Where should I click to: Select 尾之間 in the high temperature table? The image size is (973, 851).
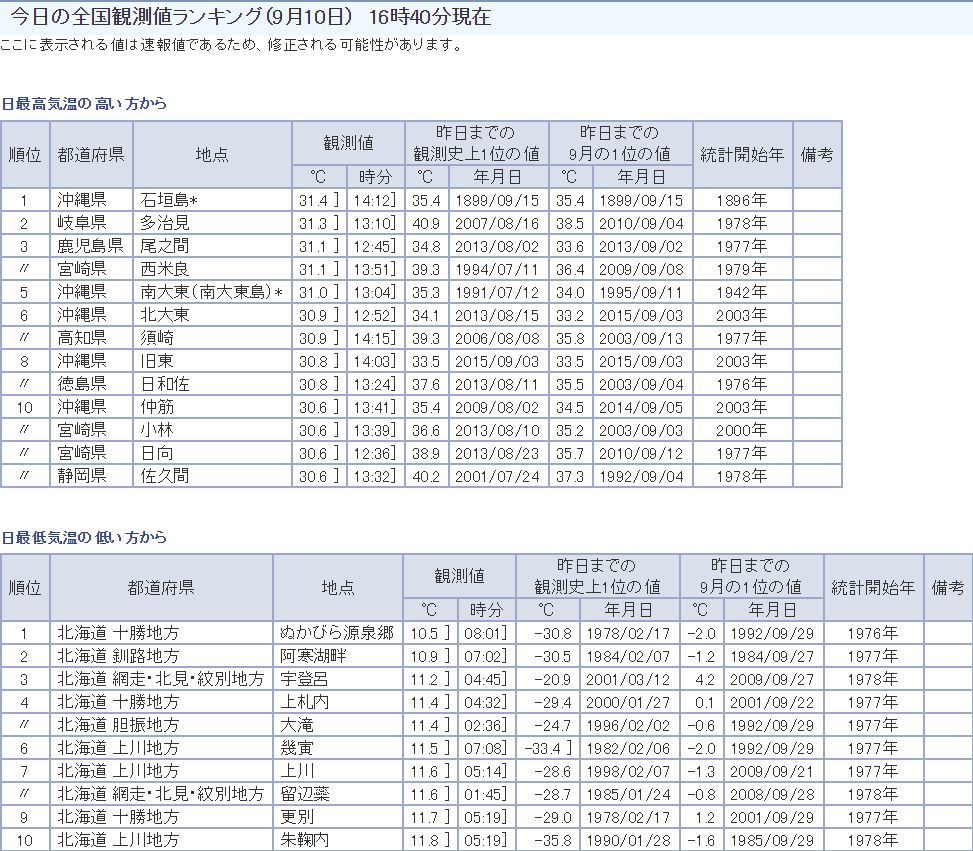click(165, 246)
